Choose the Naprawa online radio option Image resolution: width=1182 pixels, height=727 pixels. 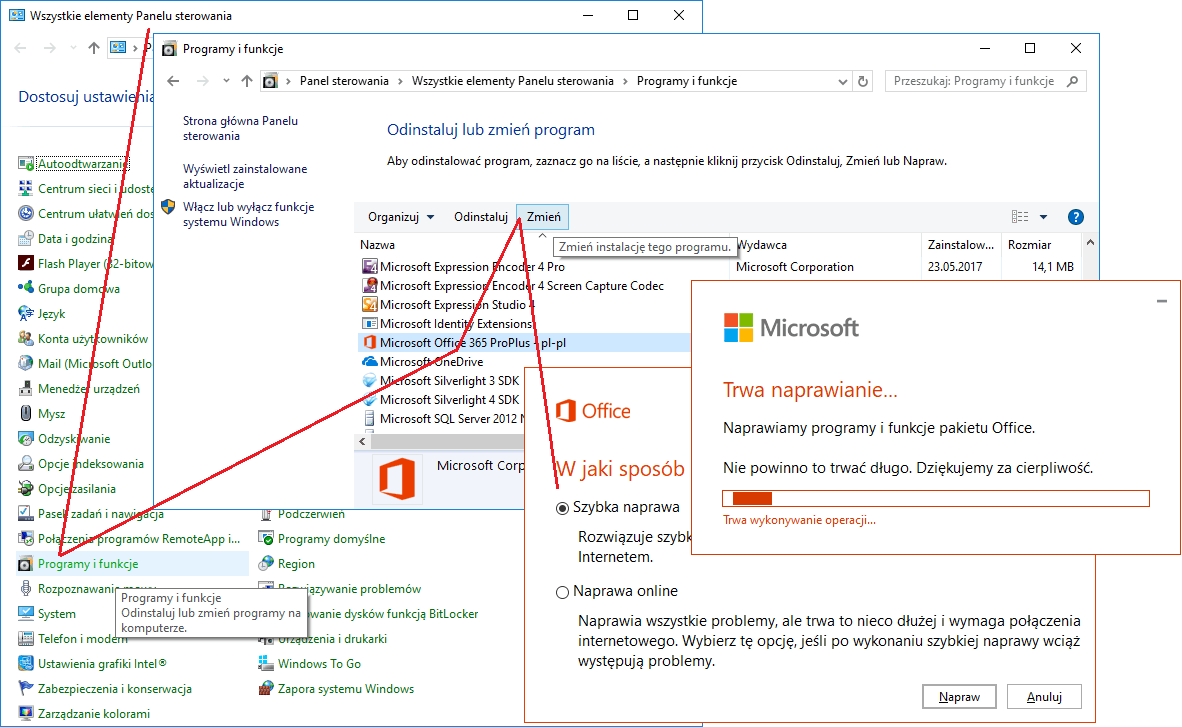[562, 592]
